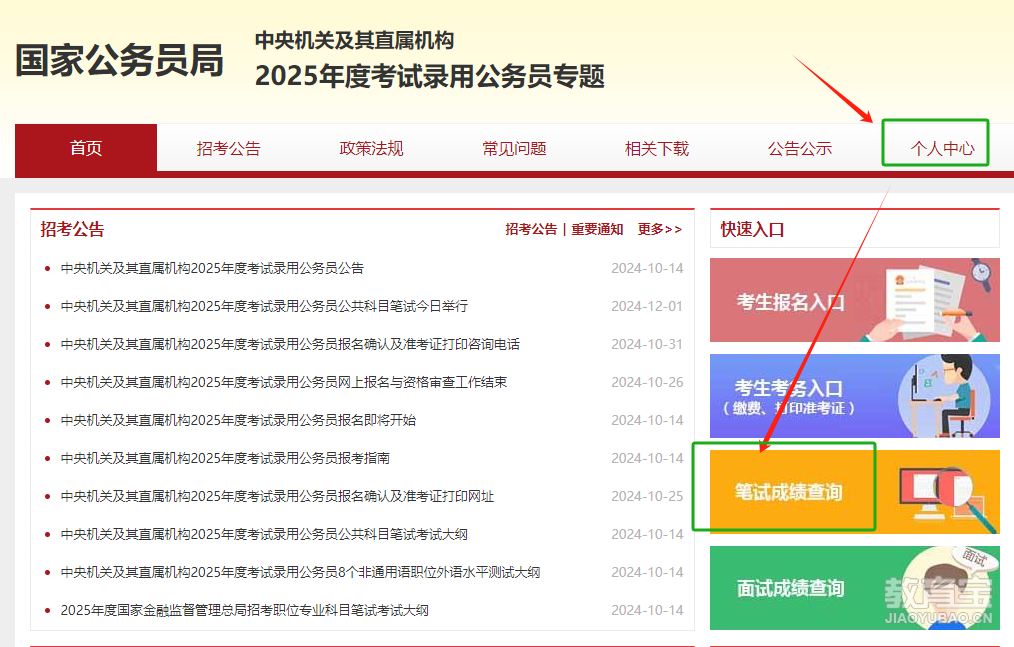Switch to the 招考公告 sub-tab link

[531, 229]
